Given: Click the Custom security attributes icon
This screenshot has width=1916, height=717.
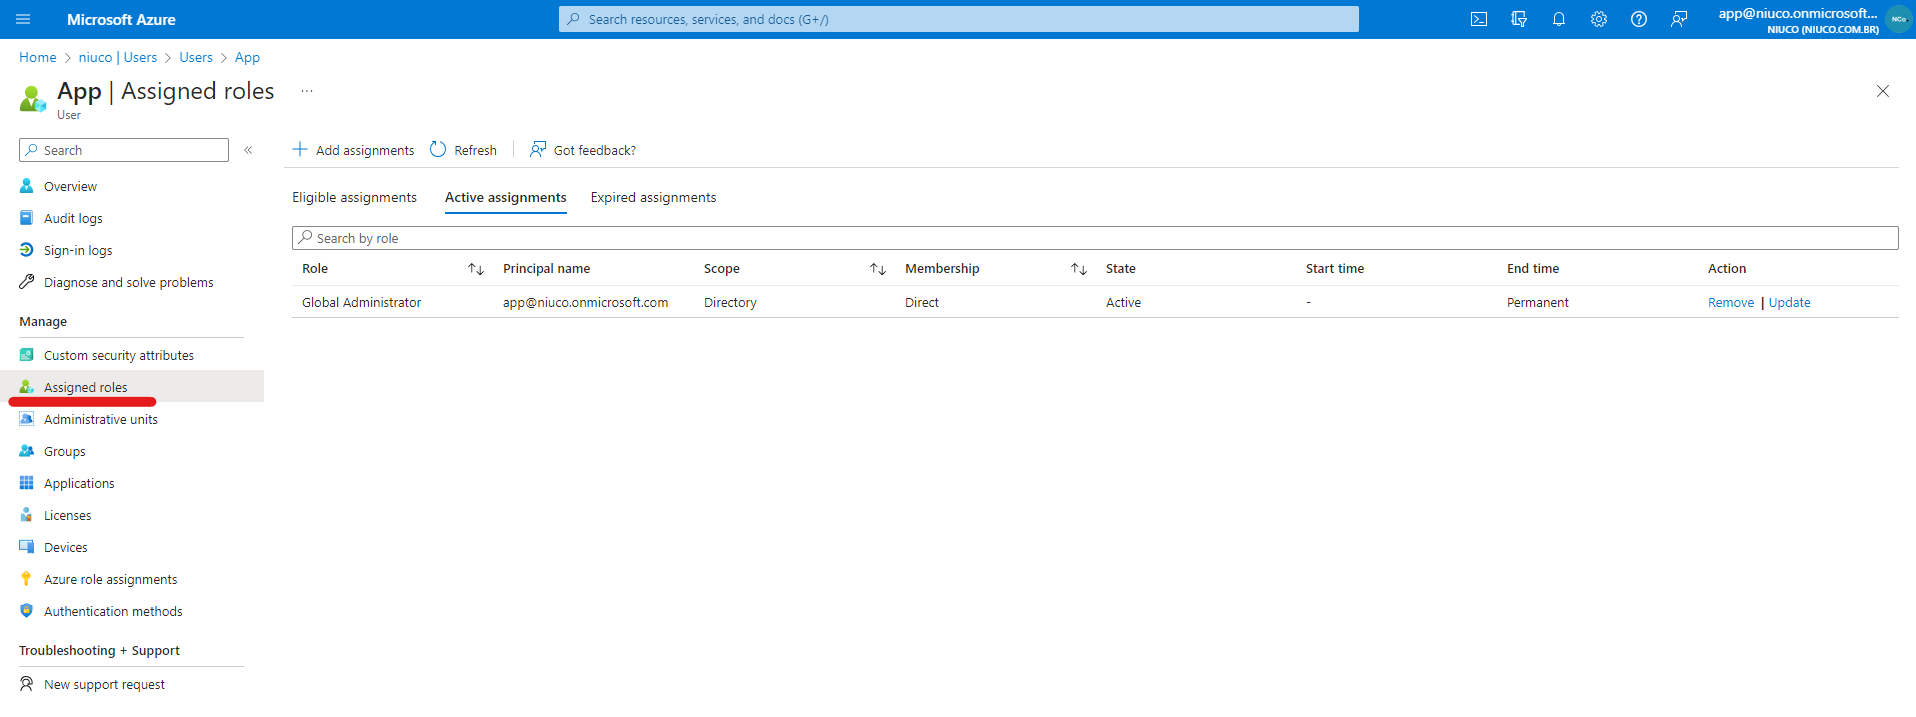Looking at the screenshot, I should 27,355.
